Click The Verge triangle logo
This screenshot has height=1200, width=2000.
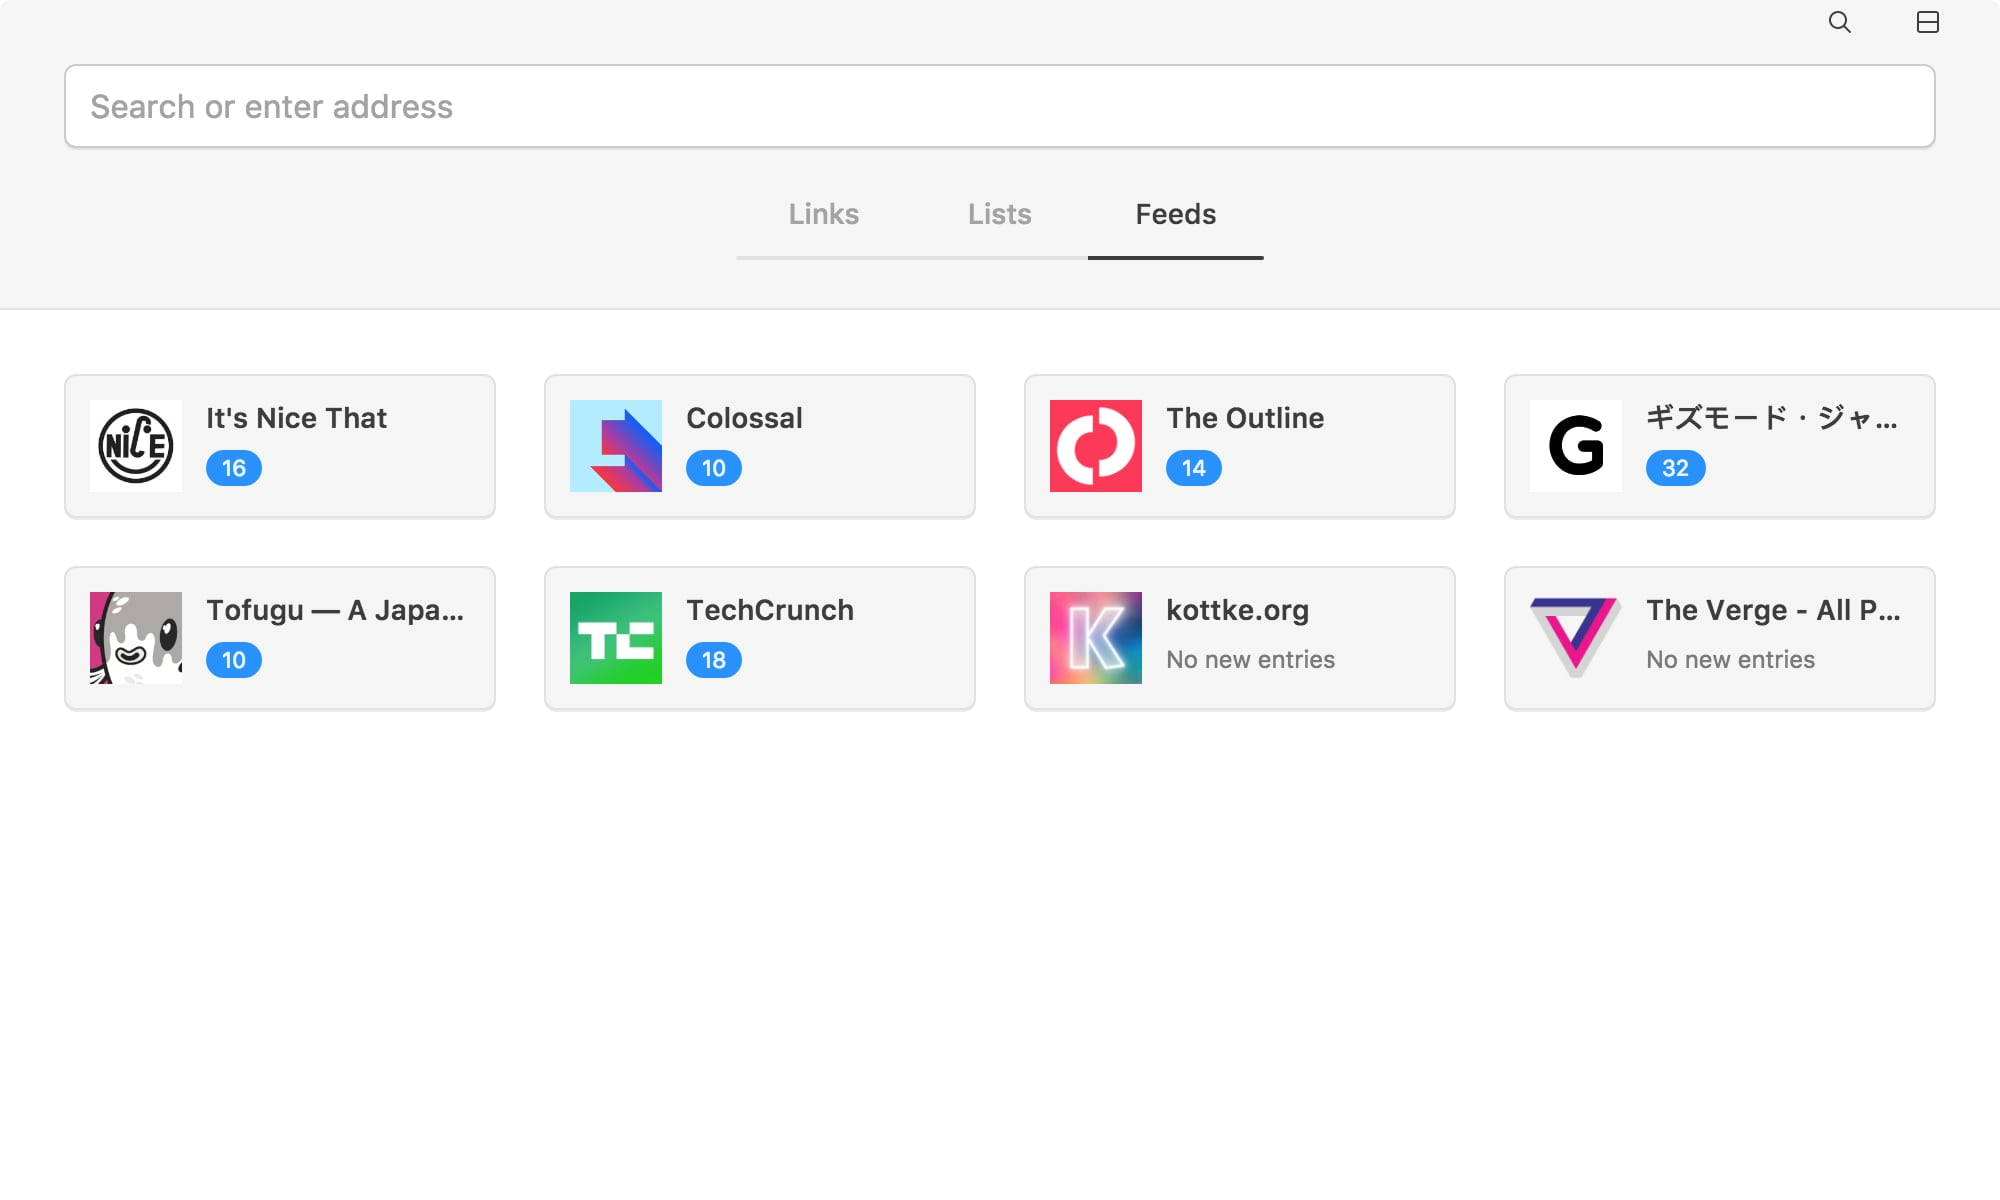tap(1576, 638)
